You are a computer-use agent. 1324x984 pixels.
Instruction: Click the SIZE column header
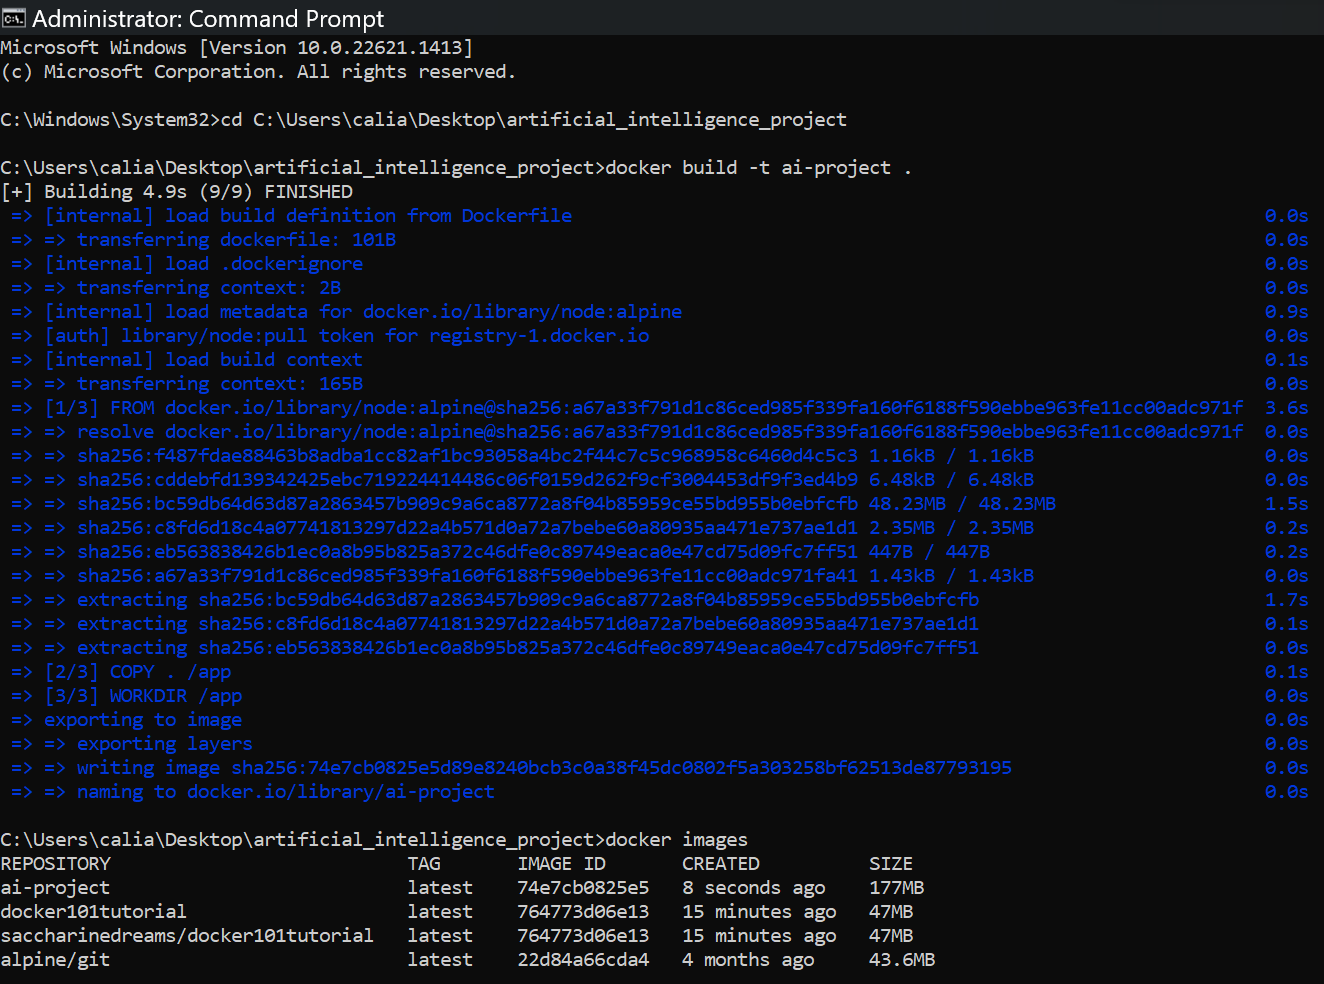click(x=891, y=864)
